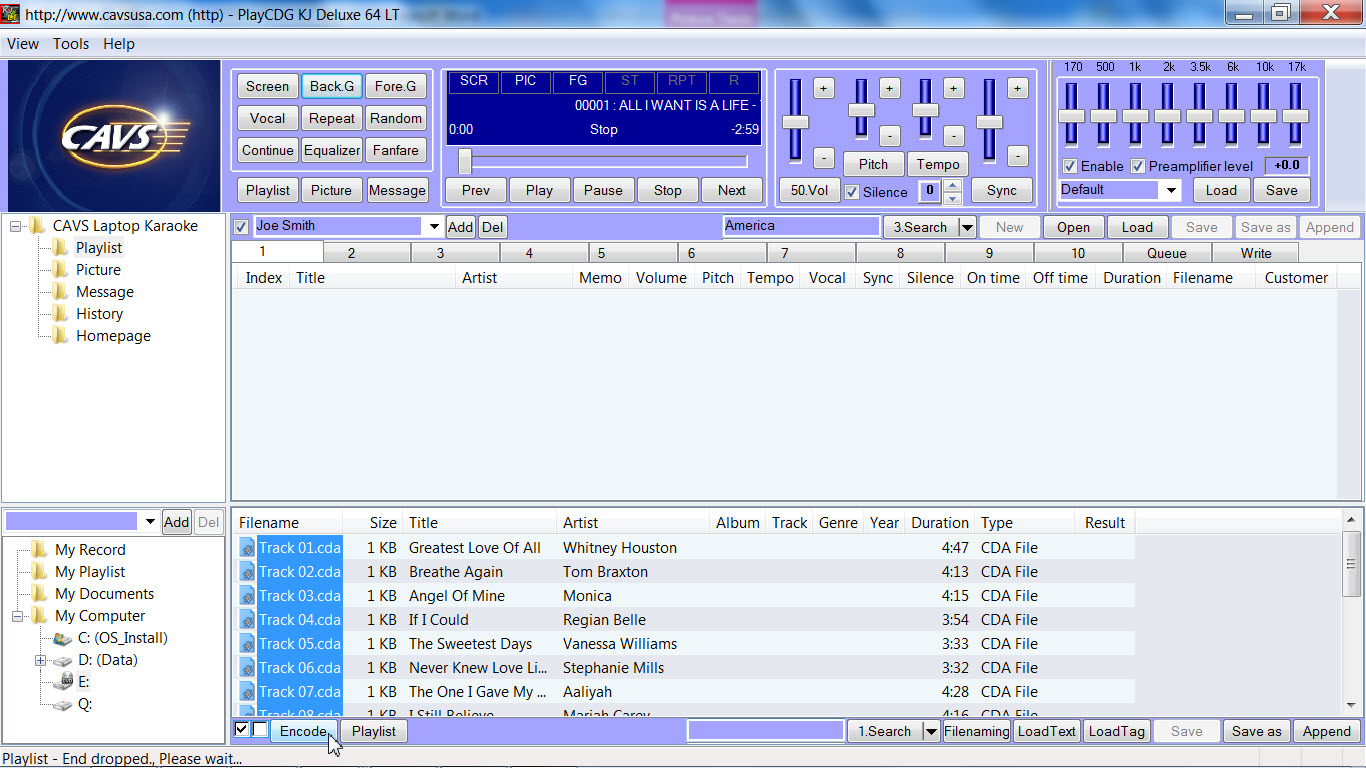Uncheck the checked box left of Encode

click(x=242, y=730)
